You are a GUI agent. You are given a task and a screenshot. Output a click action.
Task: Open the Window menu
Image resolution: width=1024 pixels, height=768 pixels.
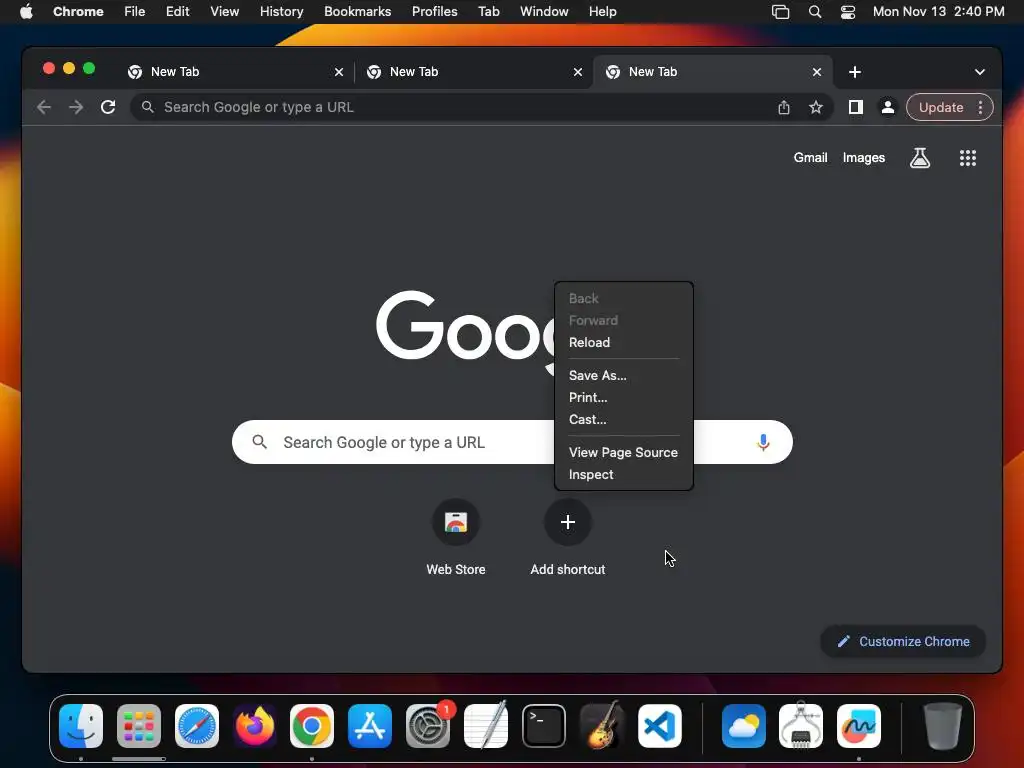[x=544, y=12]
